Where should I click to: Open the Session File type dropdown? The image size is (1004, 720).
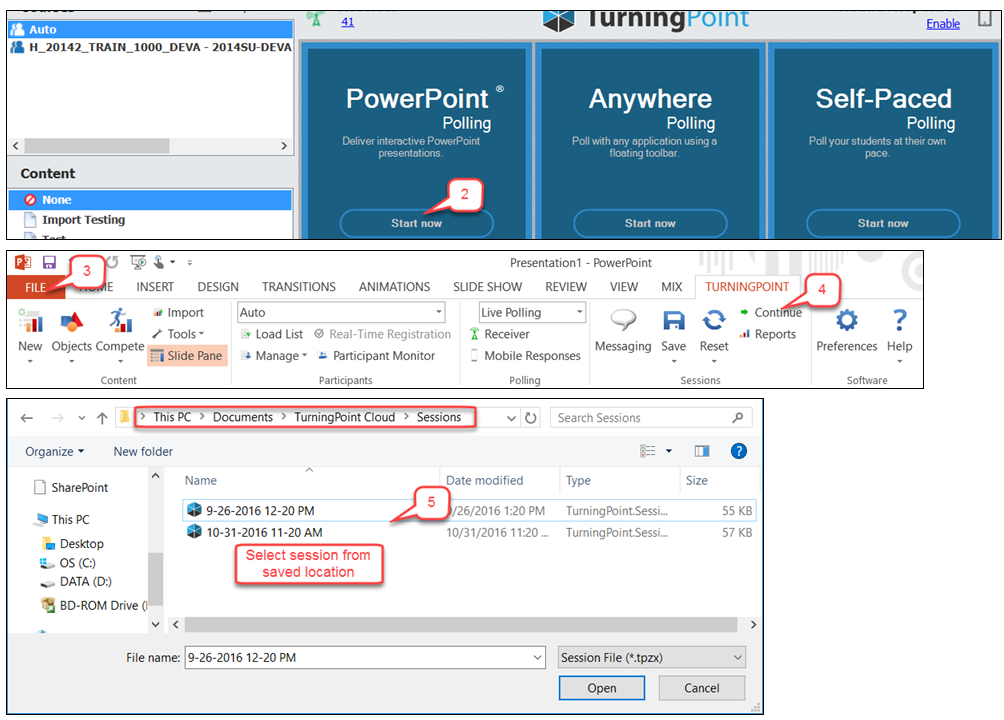pyautogui.click(x=651, y=657)
